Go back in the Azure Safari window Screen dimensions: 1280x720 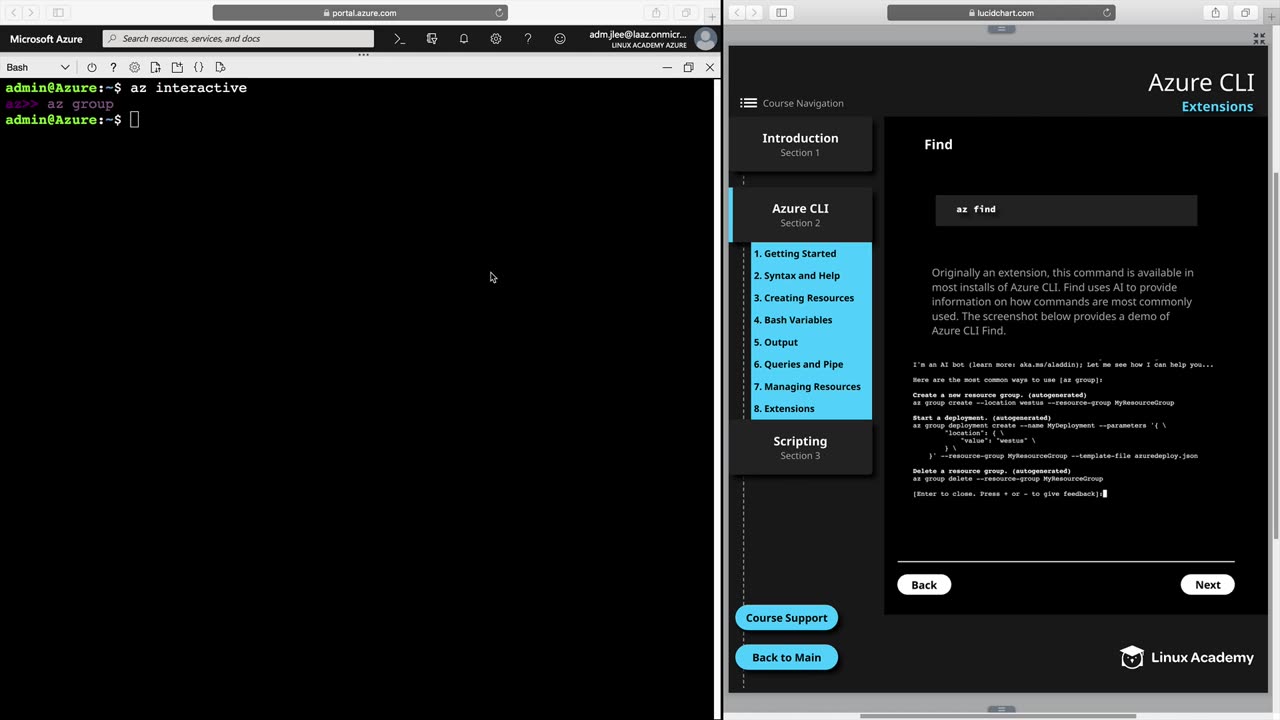(x=14, y=13)
